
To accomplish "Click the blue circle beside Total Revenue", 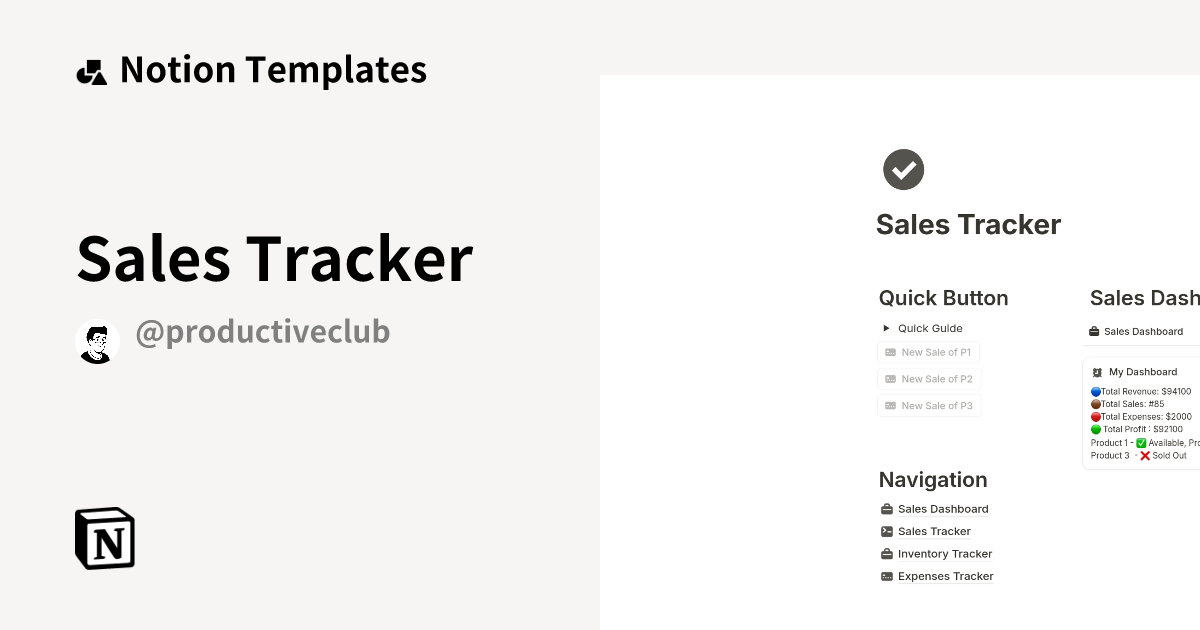I will coord(1096,391).
